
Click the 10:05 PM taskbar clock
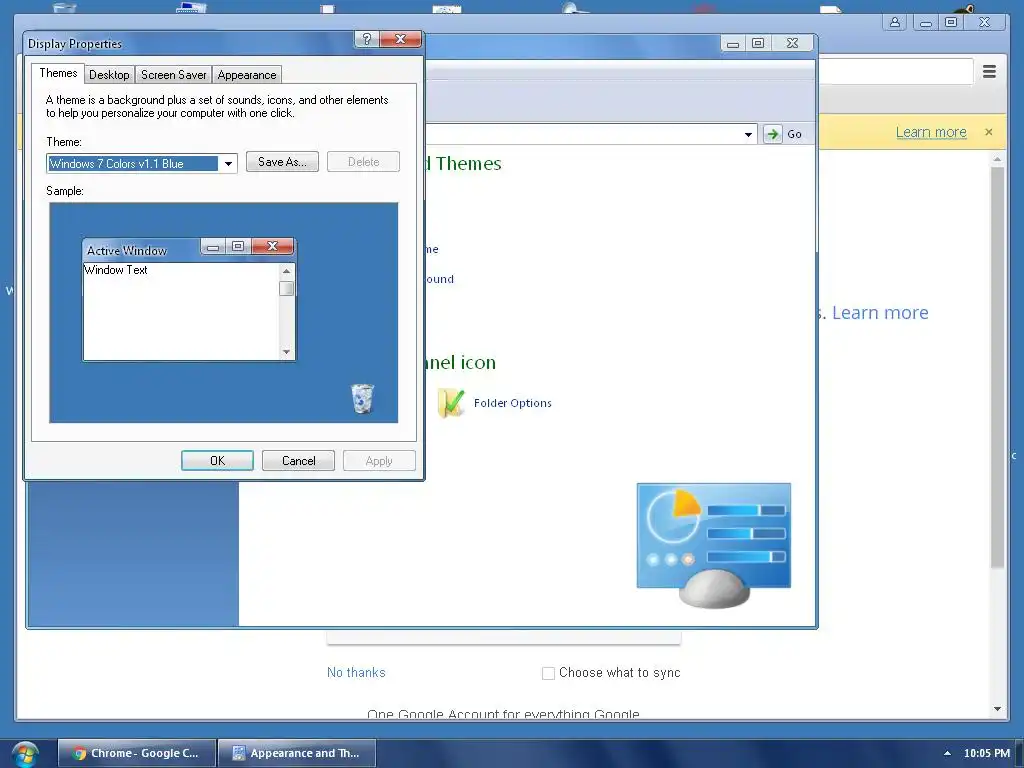[987, 753]
